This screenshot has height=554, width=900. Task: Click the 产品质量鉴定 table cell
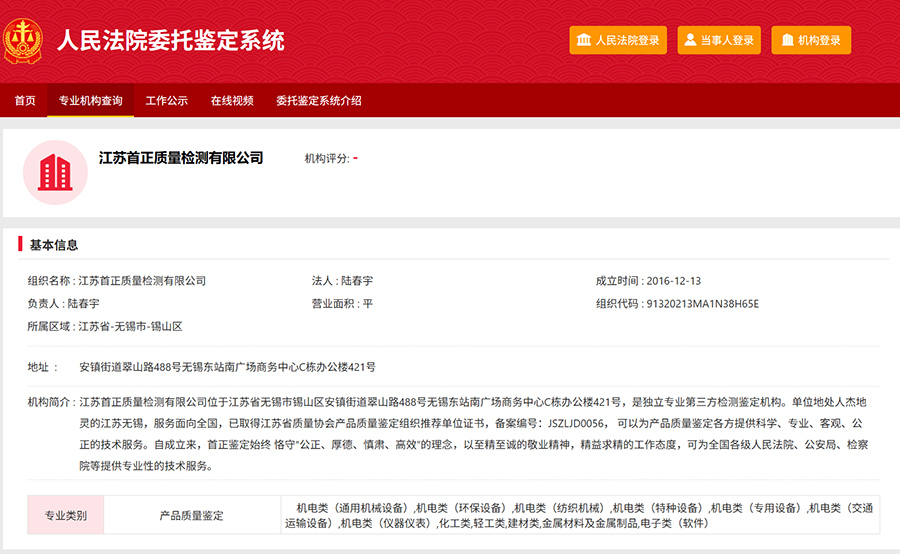click(192, 515)
